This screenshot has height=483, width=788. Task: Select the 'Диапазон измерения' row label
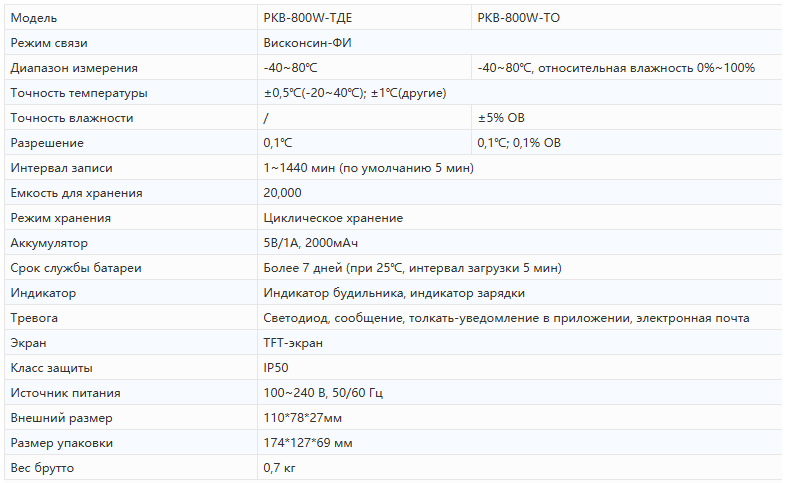click(x=74, y=68)
